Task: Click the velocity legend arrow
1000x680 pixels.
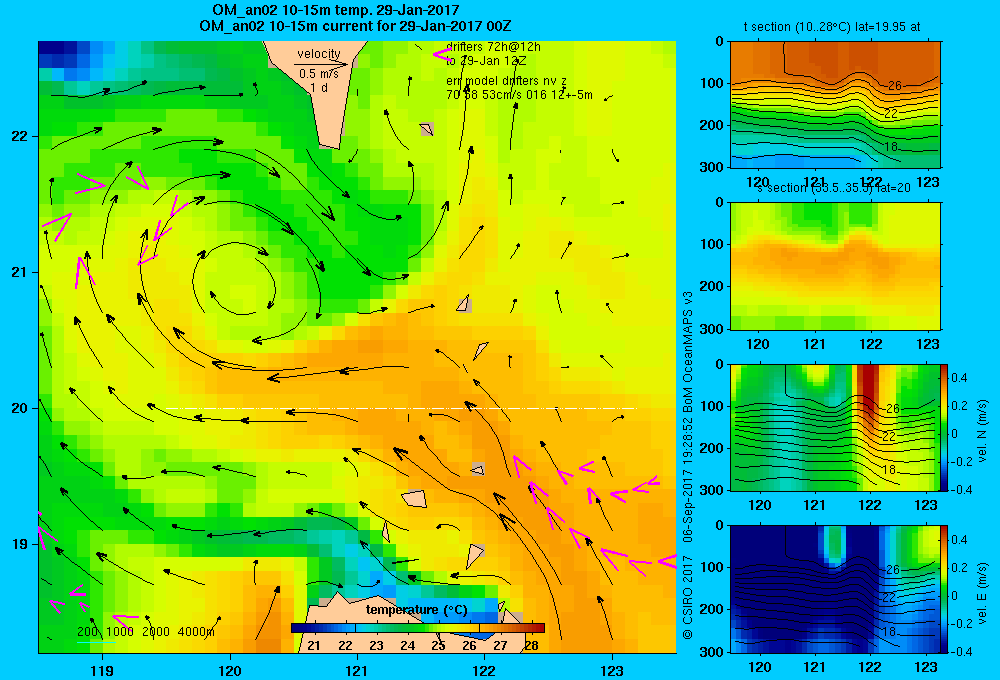Action: [321, 64]
